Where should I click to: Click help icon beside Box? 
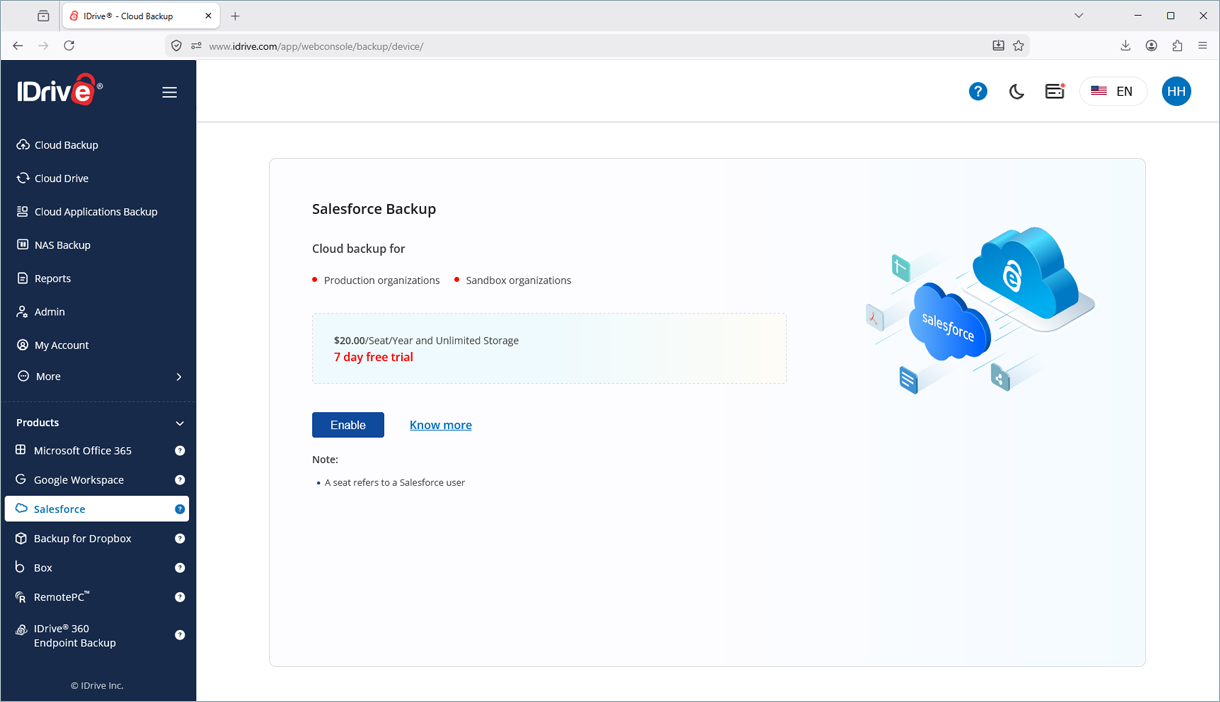[180, 568]
